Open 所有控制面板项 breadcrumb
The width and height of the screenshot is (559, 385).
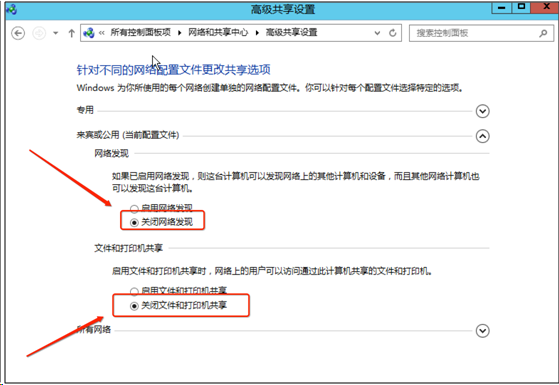click(140, 32)
